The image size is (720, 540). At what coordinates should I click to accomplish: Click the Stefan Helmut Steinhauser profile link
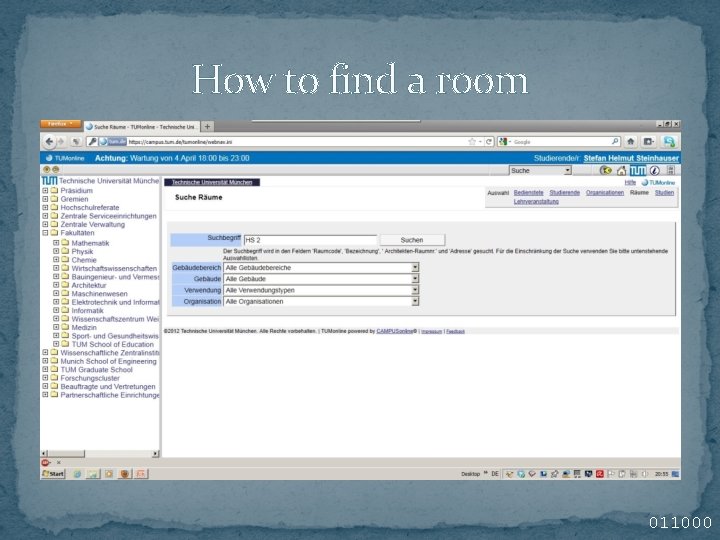point(631,158)
